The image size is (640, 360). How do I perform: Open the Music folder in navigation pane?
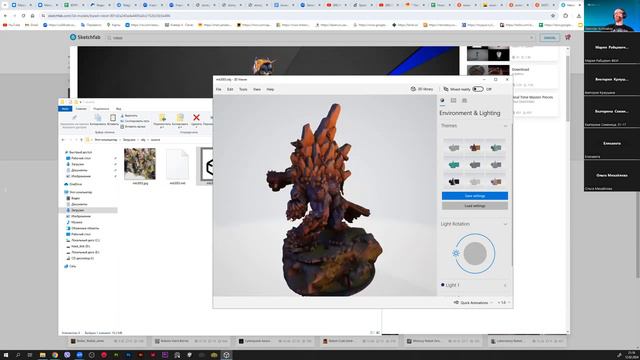pyautogui.click(x=76, y=222)
